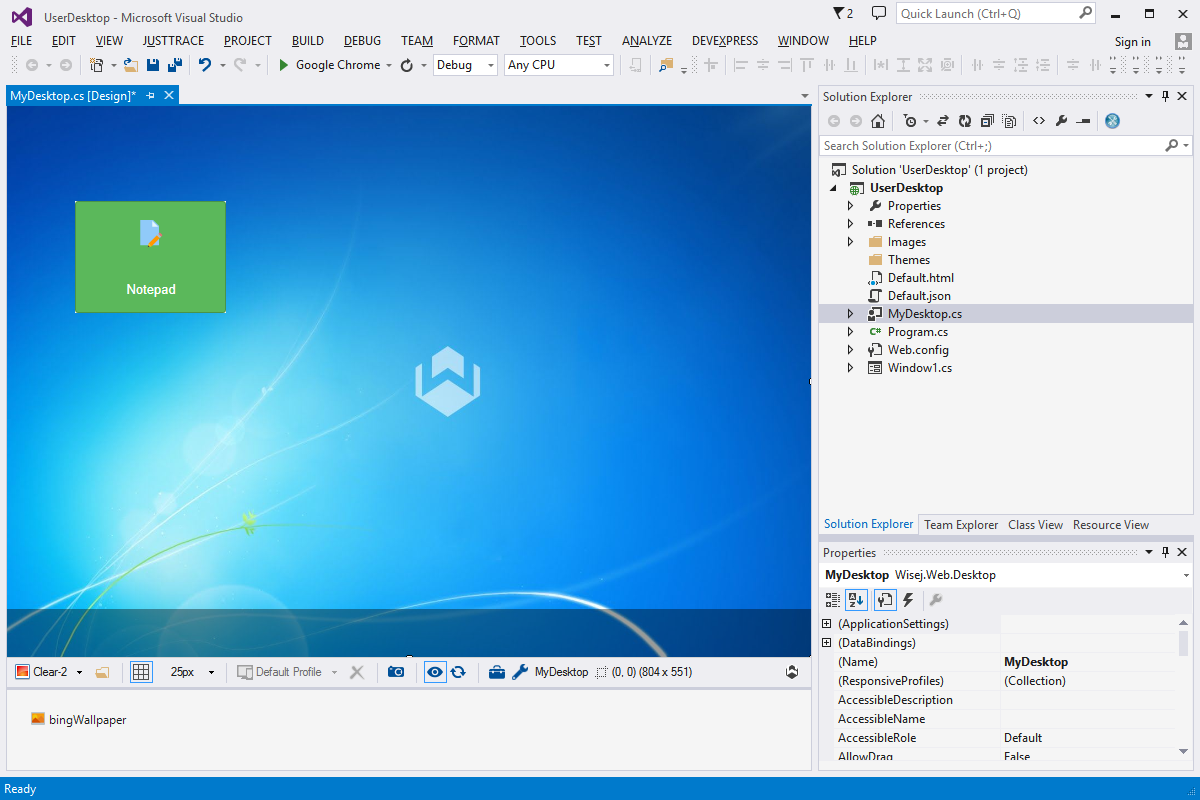Show Events lightning icon in Properties panel

(x=908, y=600)
